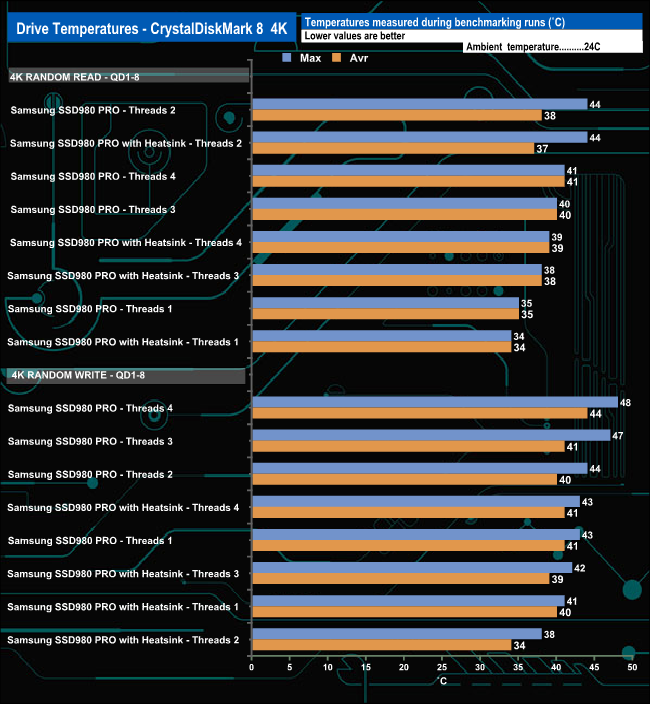The height and width of the screenshot is (704, 650).
Task: Click the blue Max bar valued 42
Action: (x=412, y=568)
